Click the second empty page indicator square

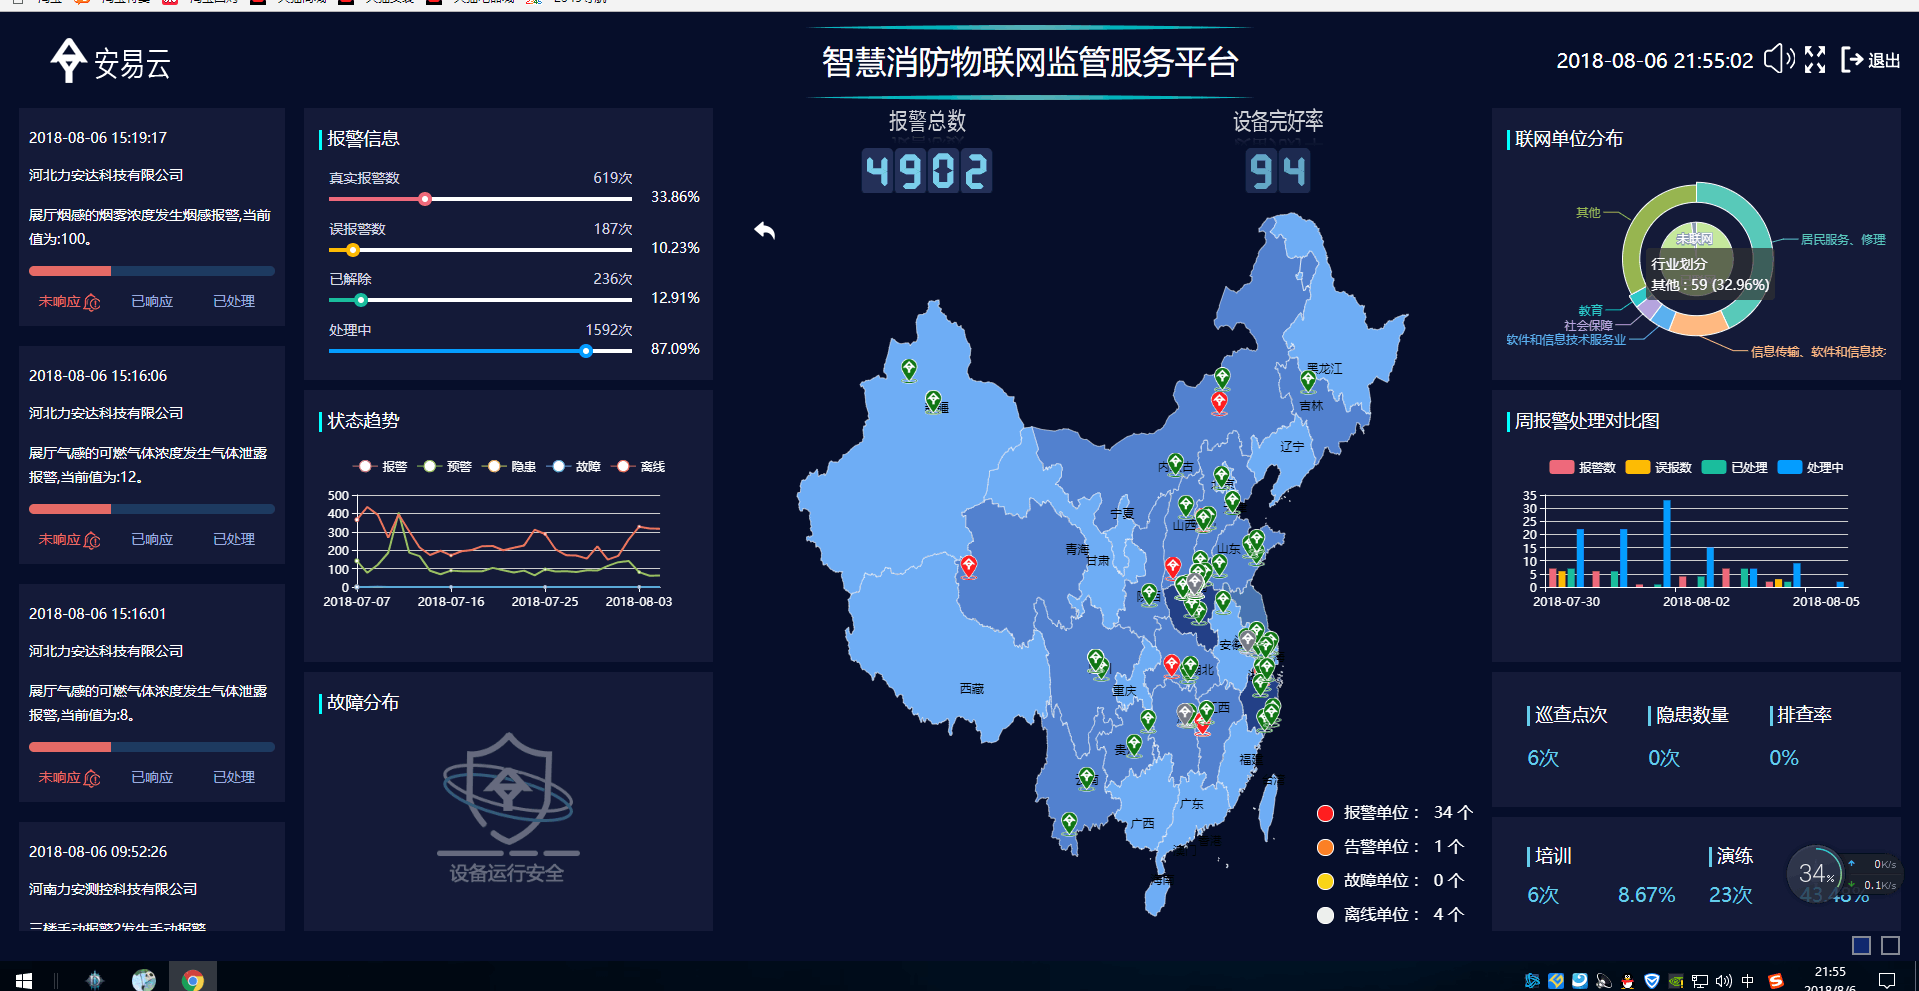[x=1890, y=945]
